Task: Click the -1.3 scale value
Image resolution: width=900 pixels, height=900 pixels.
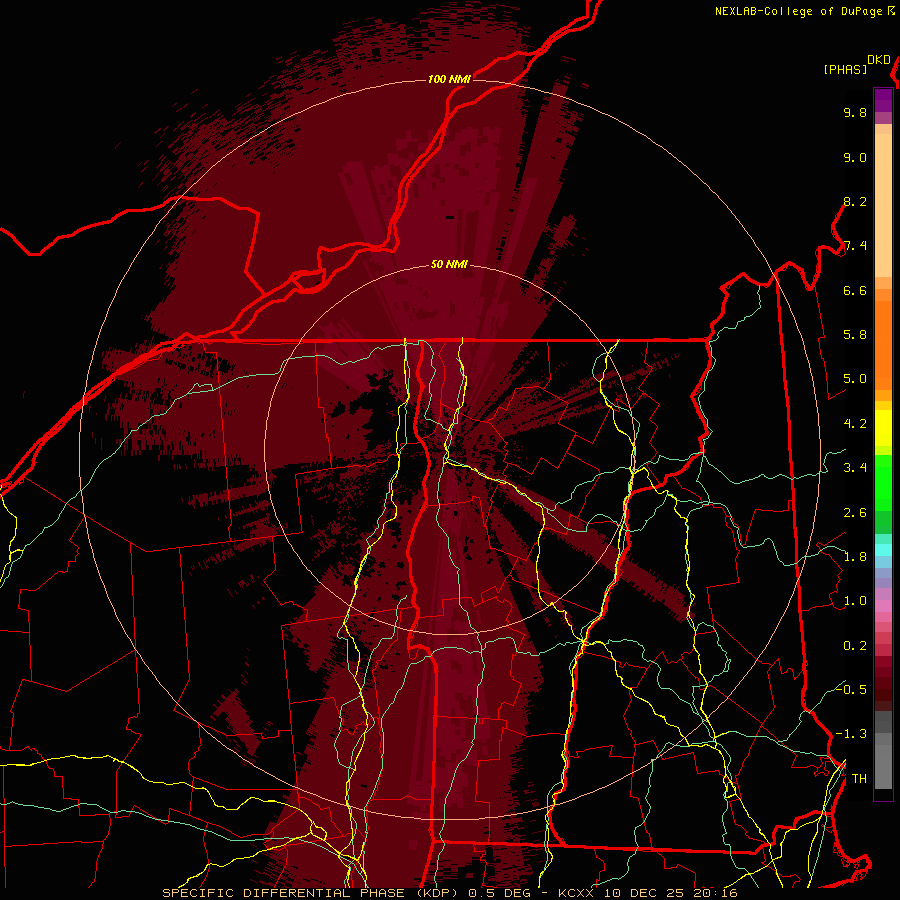Action: click(x=851, y=735)
